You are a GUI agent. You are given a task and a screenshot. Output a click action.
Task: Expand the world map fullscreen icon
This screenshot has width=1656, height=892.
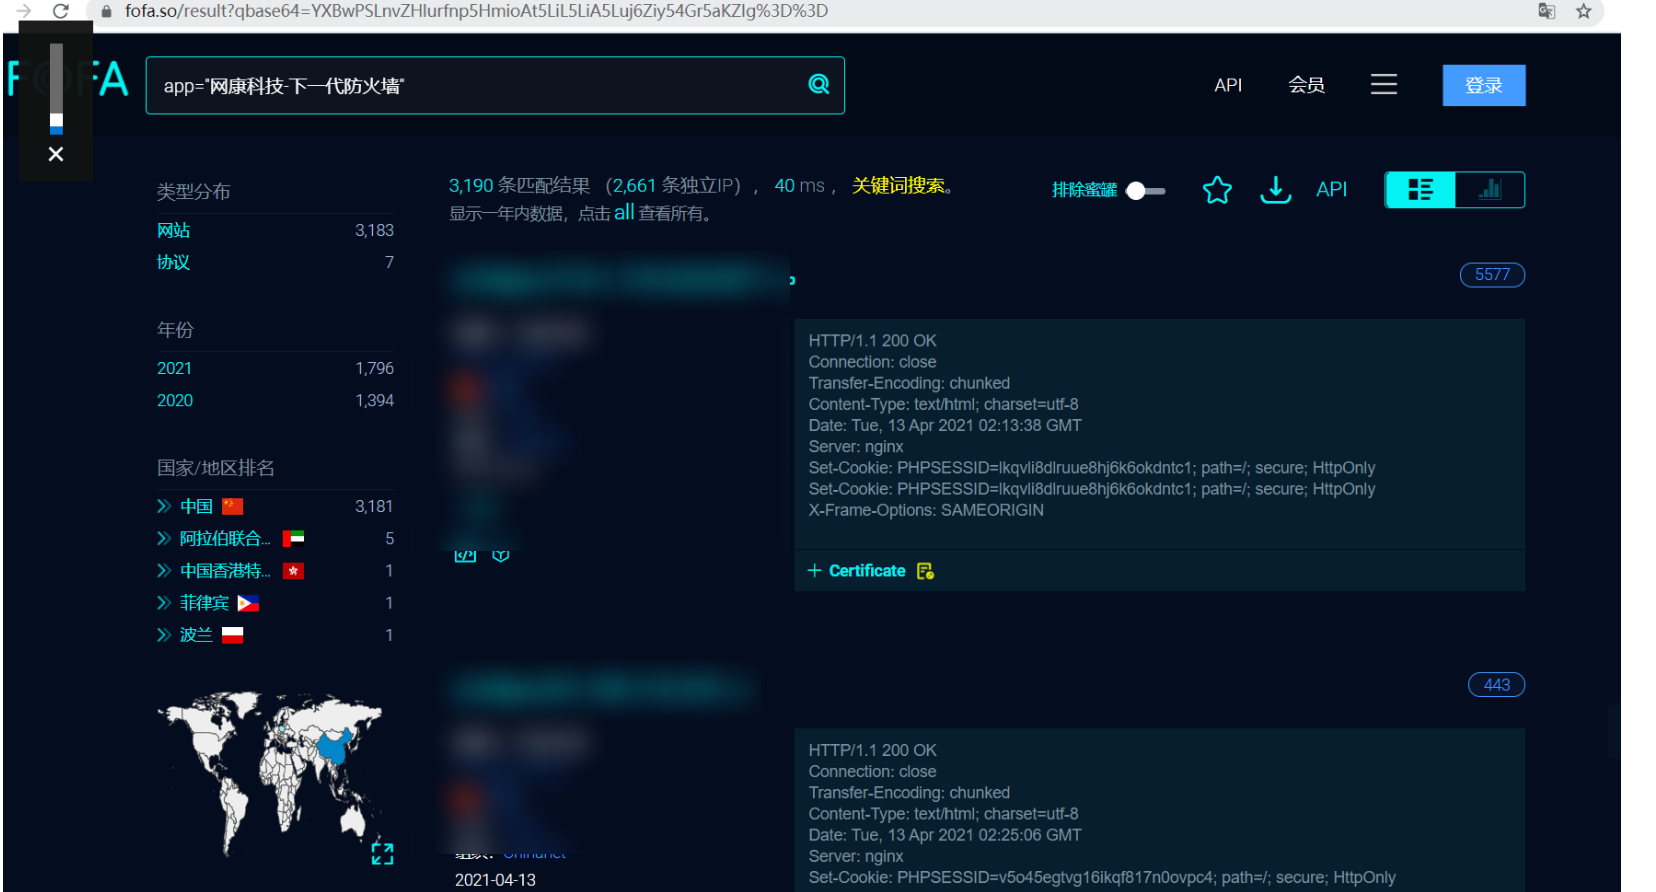[x=382, y=853]
